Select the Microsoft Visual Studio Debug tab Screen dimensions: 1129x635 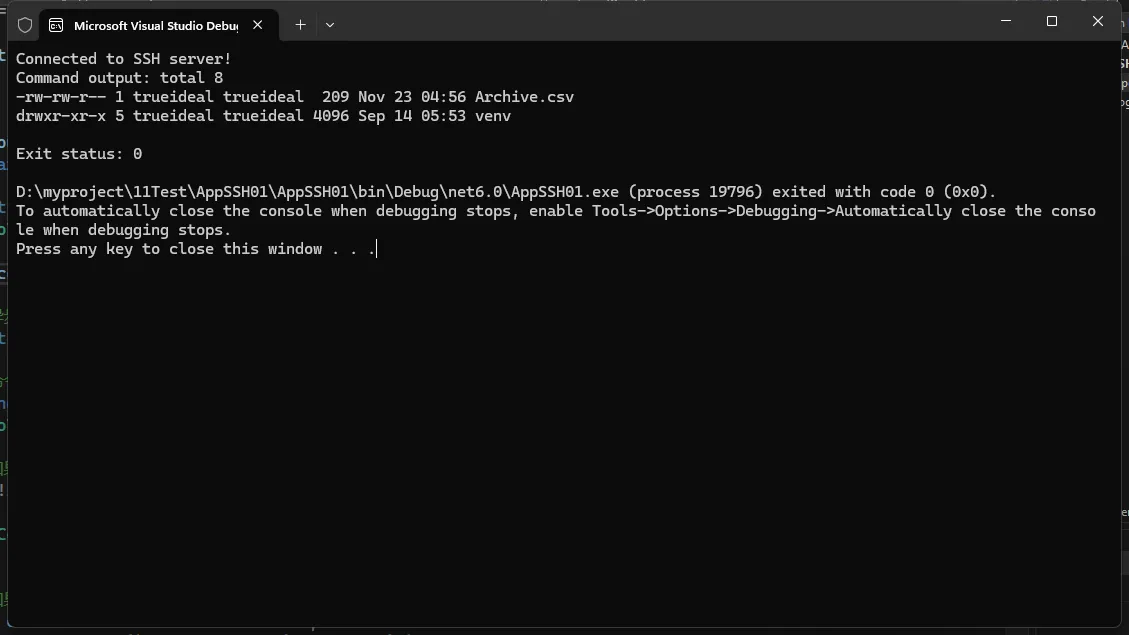[x=155, y=25]
